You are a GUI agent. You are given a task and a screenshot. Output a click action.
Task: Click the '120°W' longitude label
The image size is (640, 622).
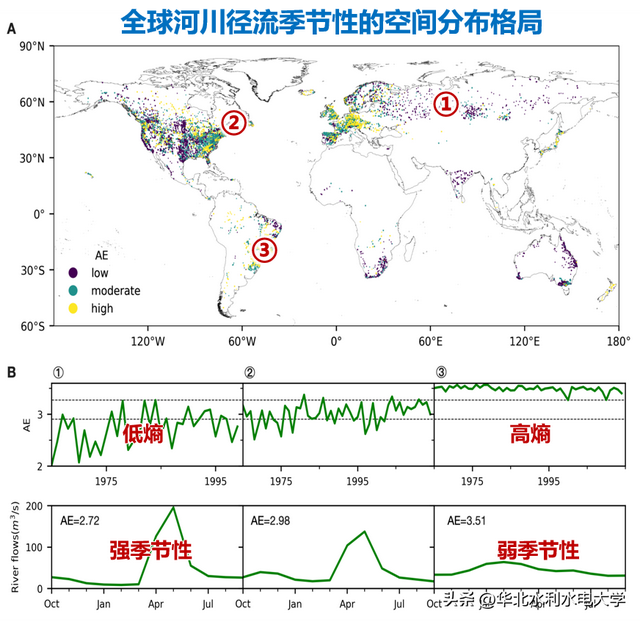(148, 341)
